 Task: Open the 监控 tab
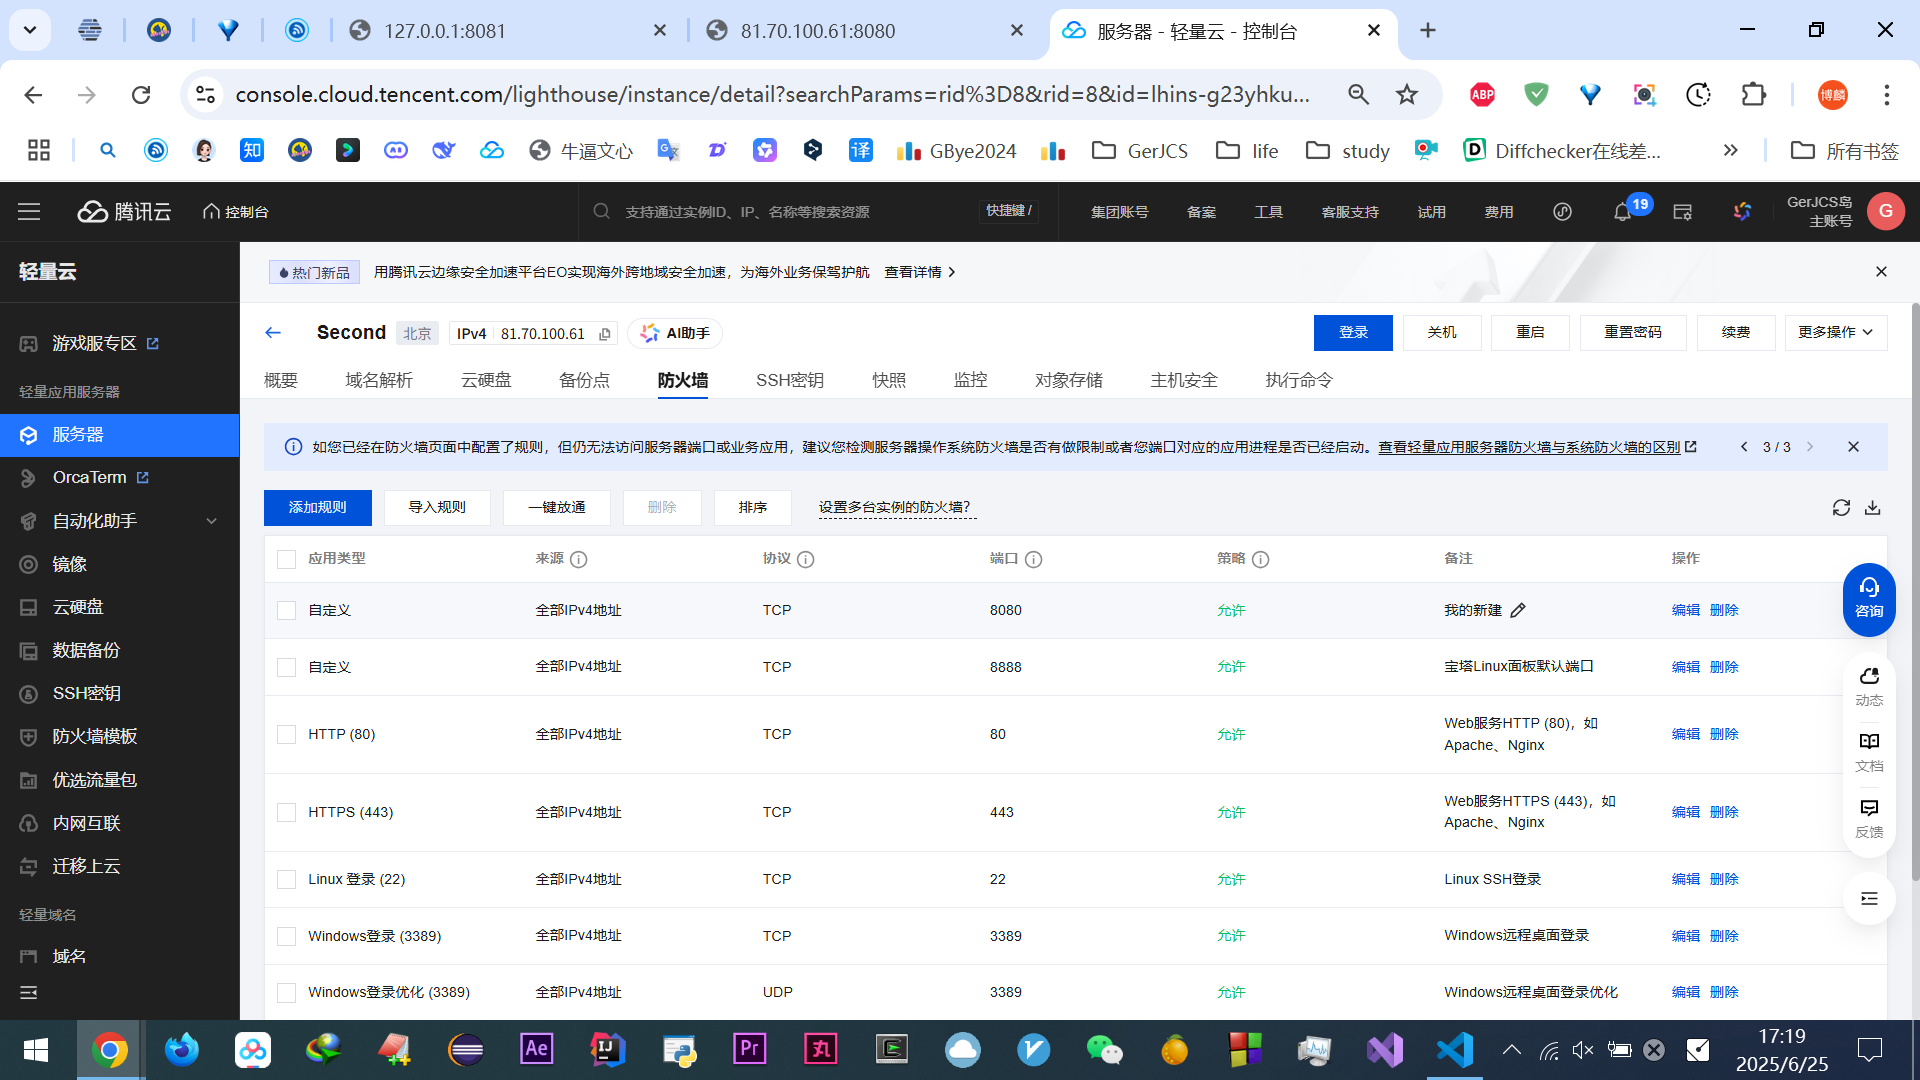pos(970,380)
